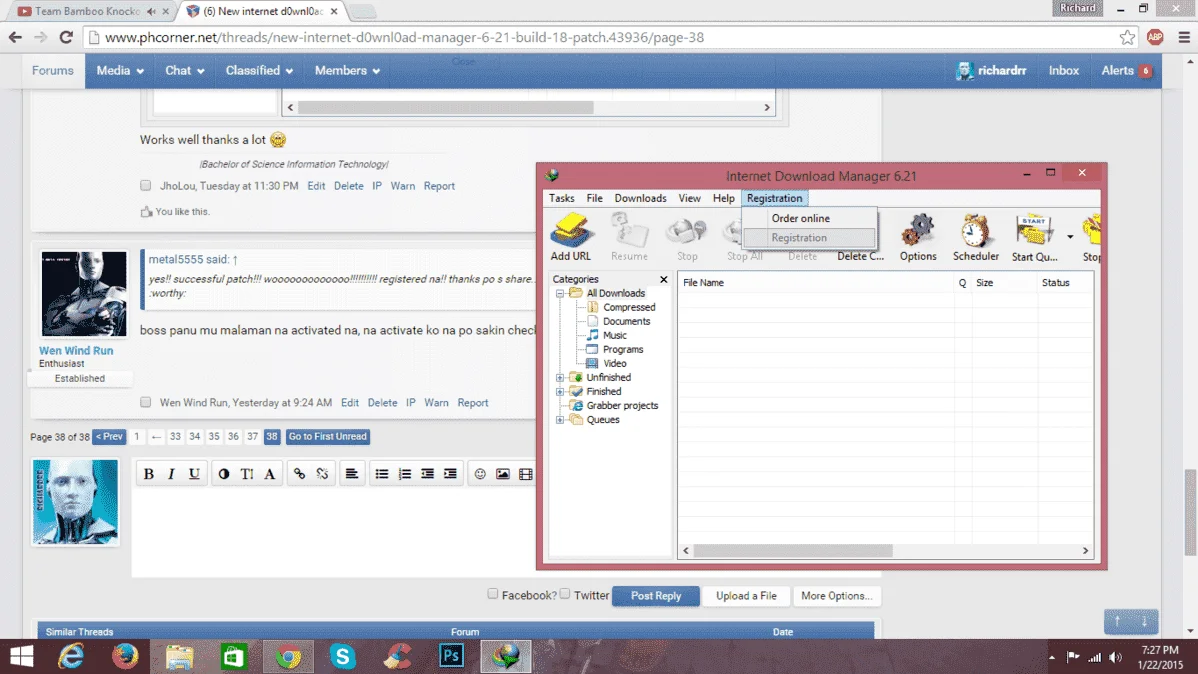Viewport: 1198px width, 674px height.
Task: Bookmark this page with the star icon
Action: 1127,37
